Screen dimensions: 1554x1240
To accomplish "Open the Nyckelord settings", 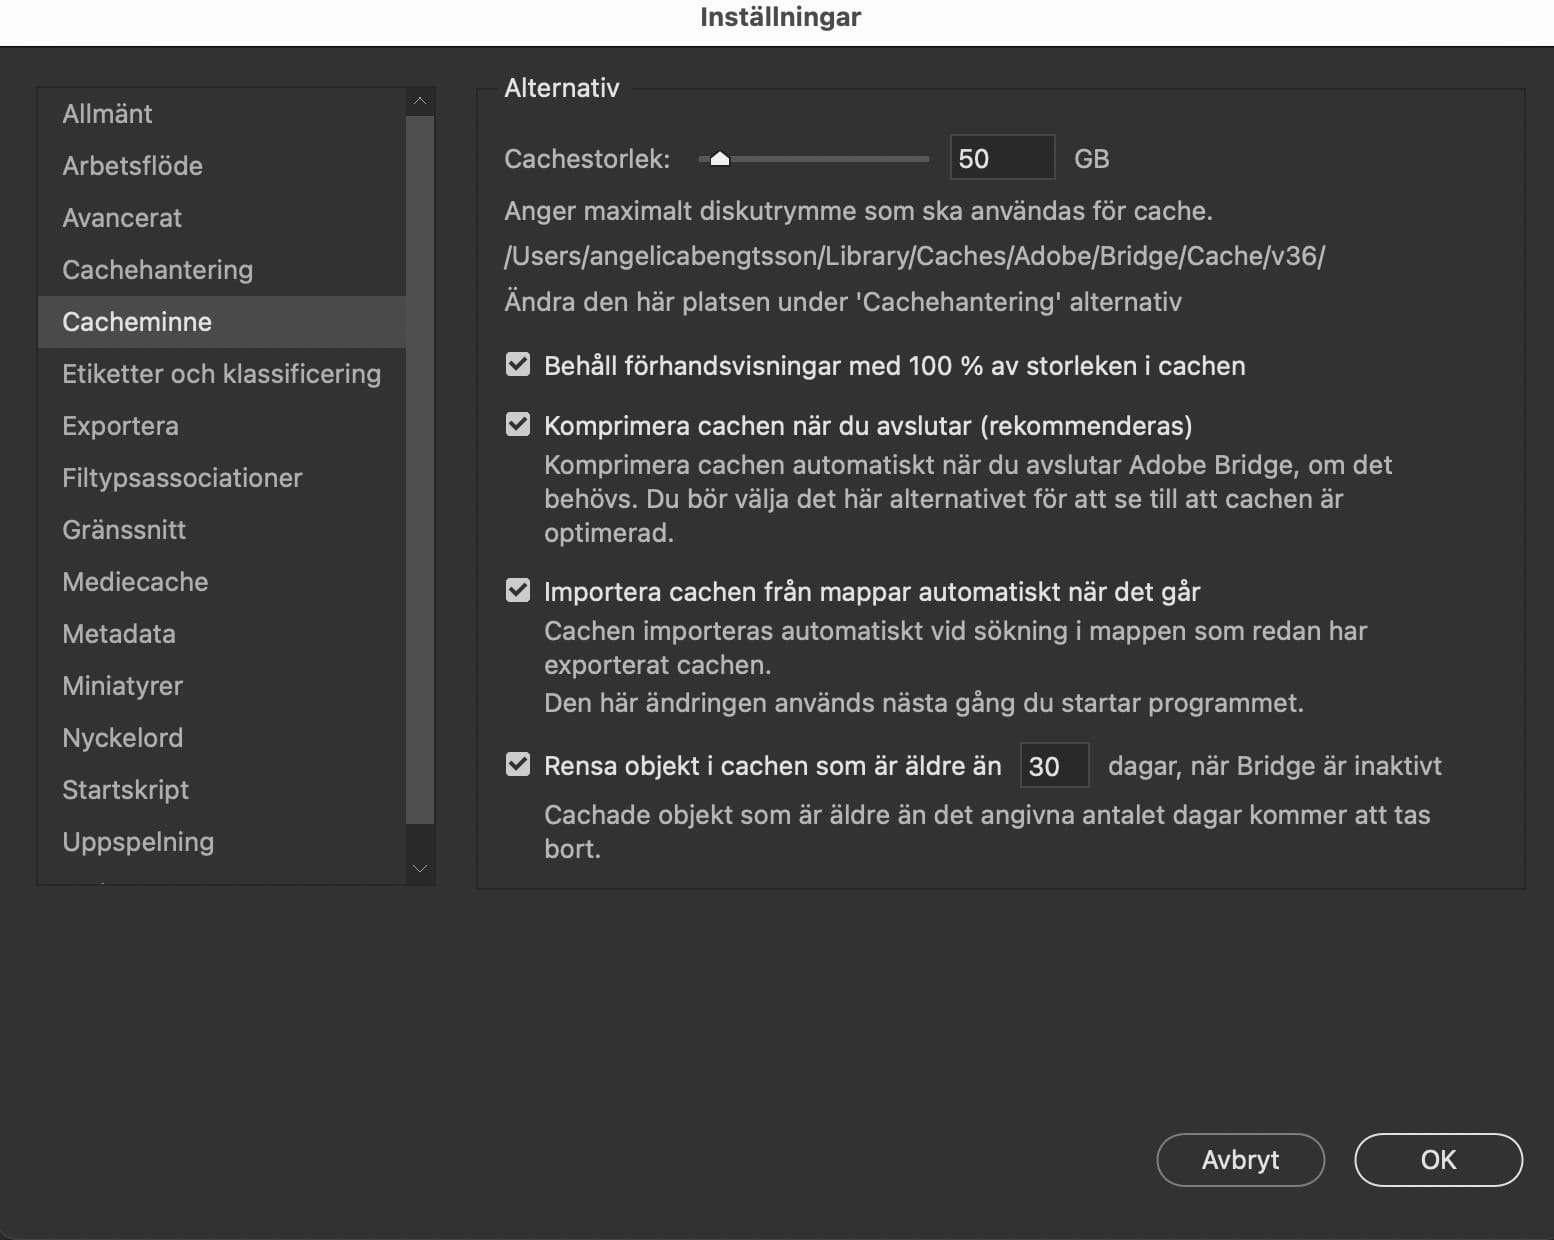I will [122, 738].
